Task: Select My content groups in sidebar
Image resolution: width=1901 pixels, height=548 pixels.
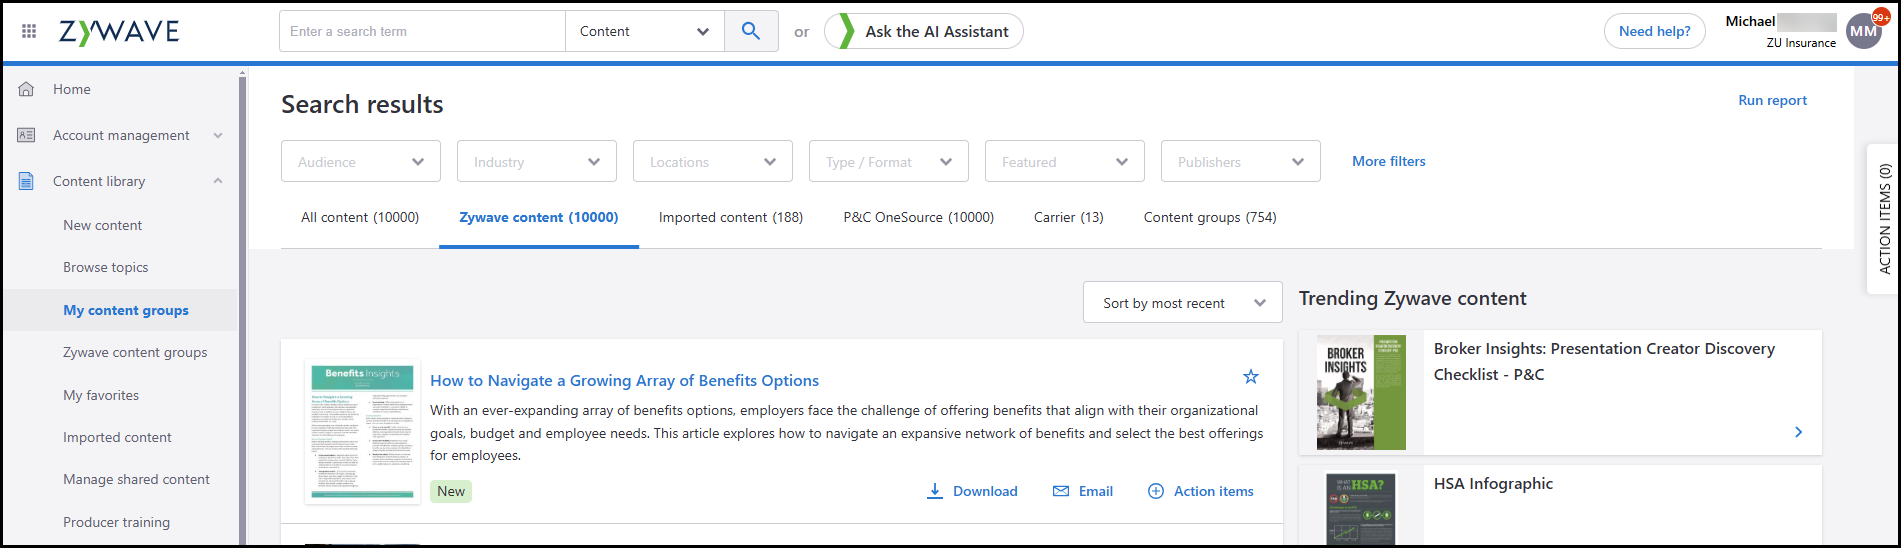Action: (x=126, y=310)
